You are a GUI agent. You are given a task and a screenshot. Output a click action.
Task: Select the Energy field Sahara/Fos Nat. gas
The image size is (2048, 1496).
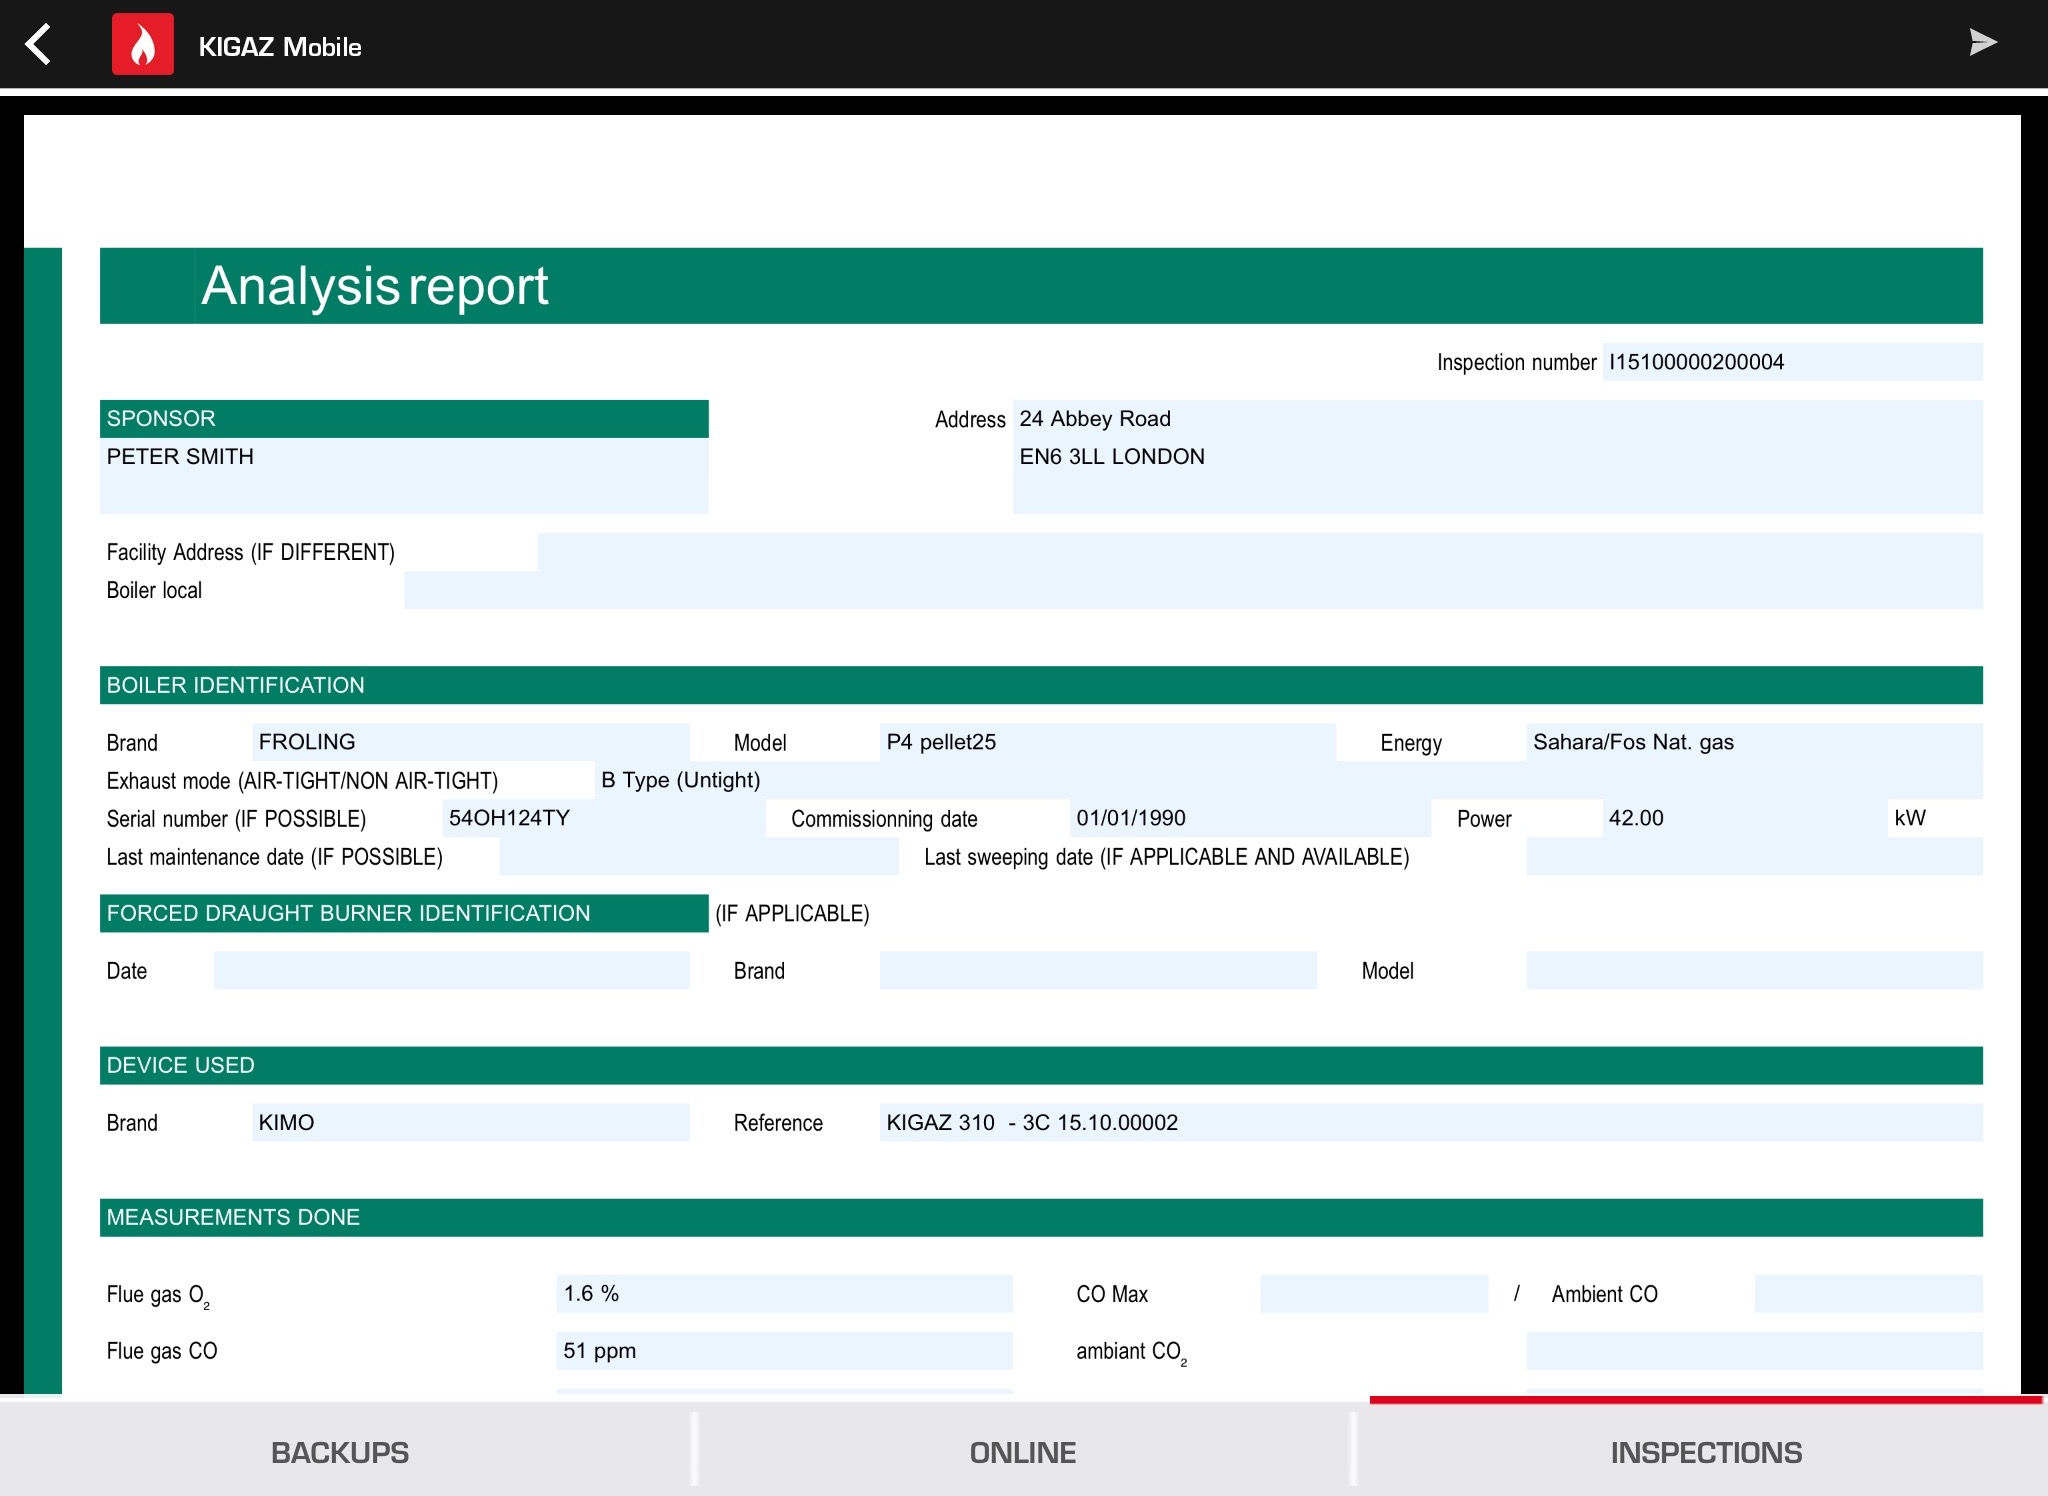pos(1754,742)
